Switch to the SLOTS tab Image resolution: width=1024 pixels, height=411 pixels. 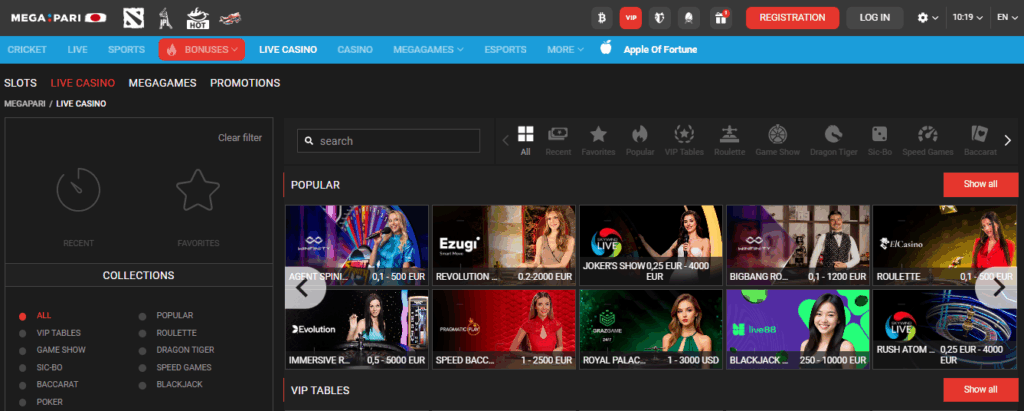[20, 83]
